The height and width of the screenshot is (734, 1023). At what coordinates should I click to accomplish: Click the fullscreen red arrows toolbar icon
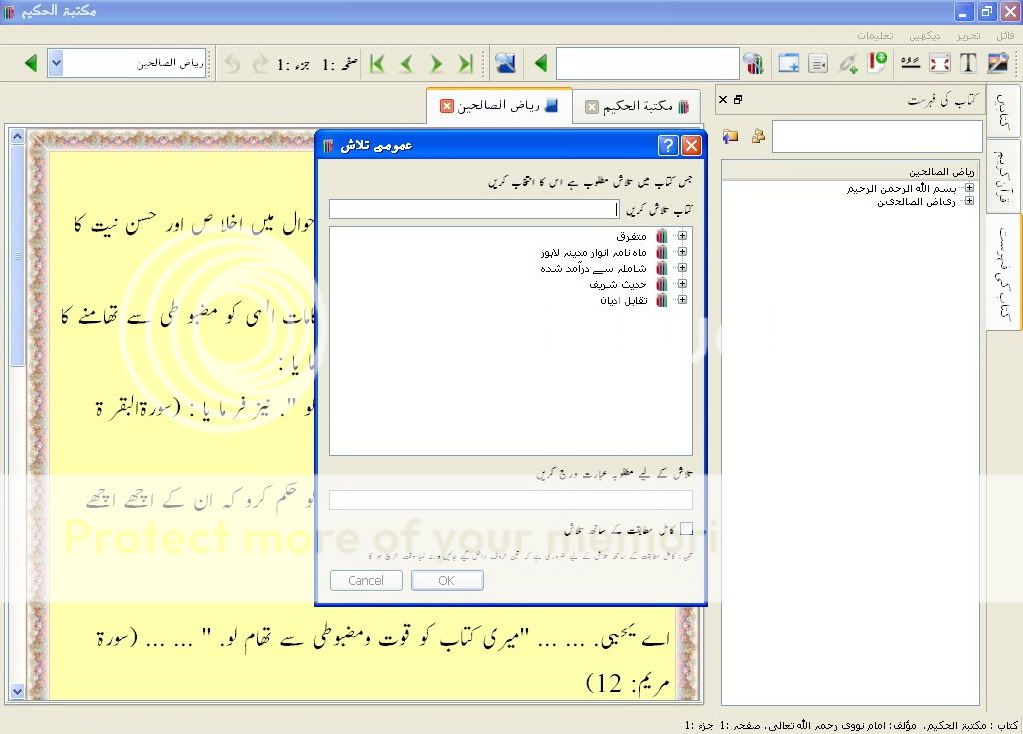939,63
